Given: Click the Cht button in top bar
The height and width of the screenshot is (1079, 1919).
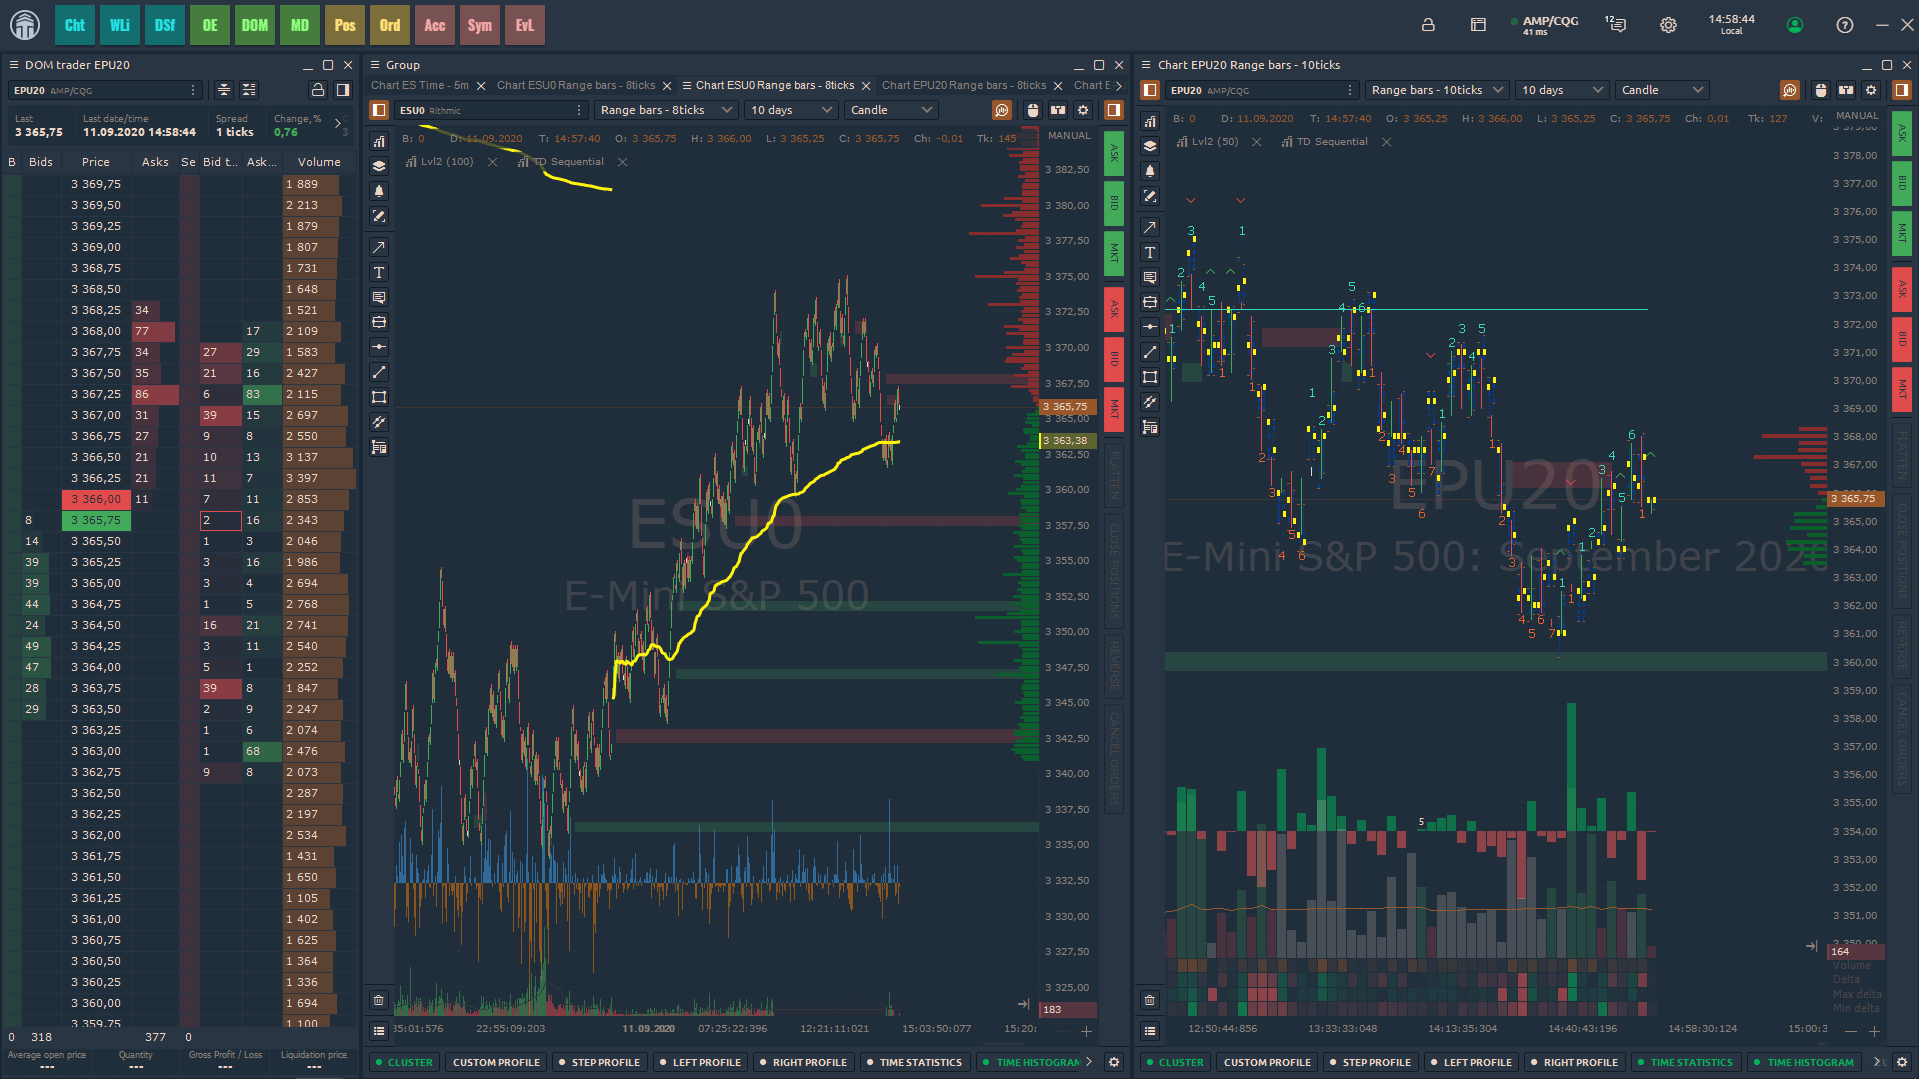Looking at the screenshot, I should pos(75,25).
